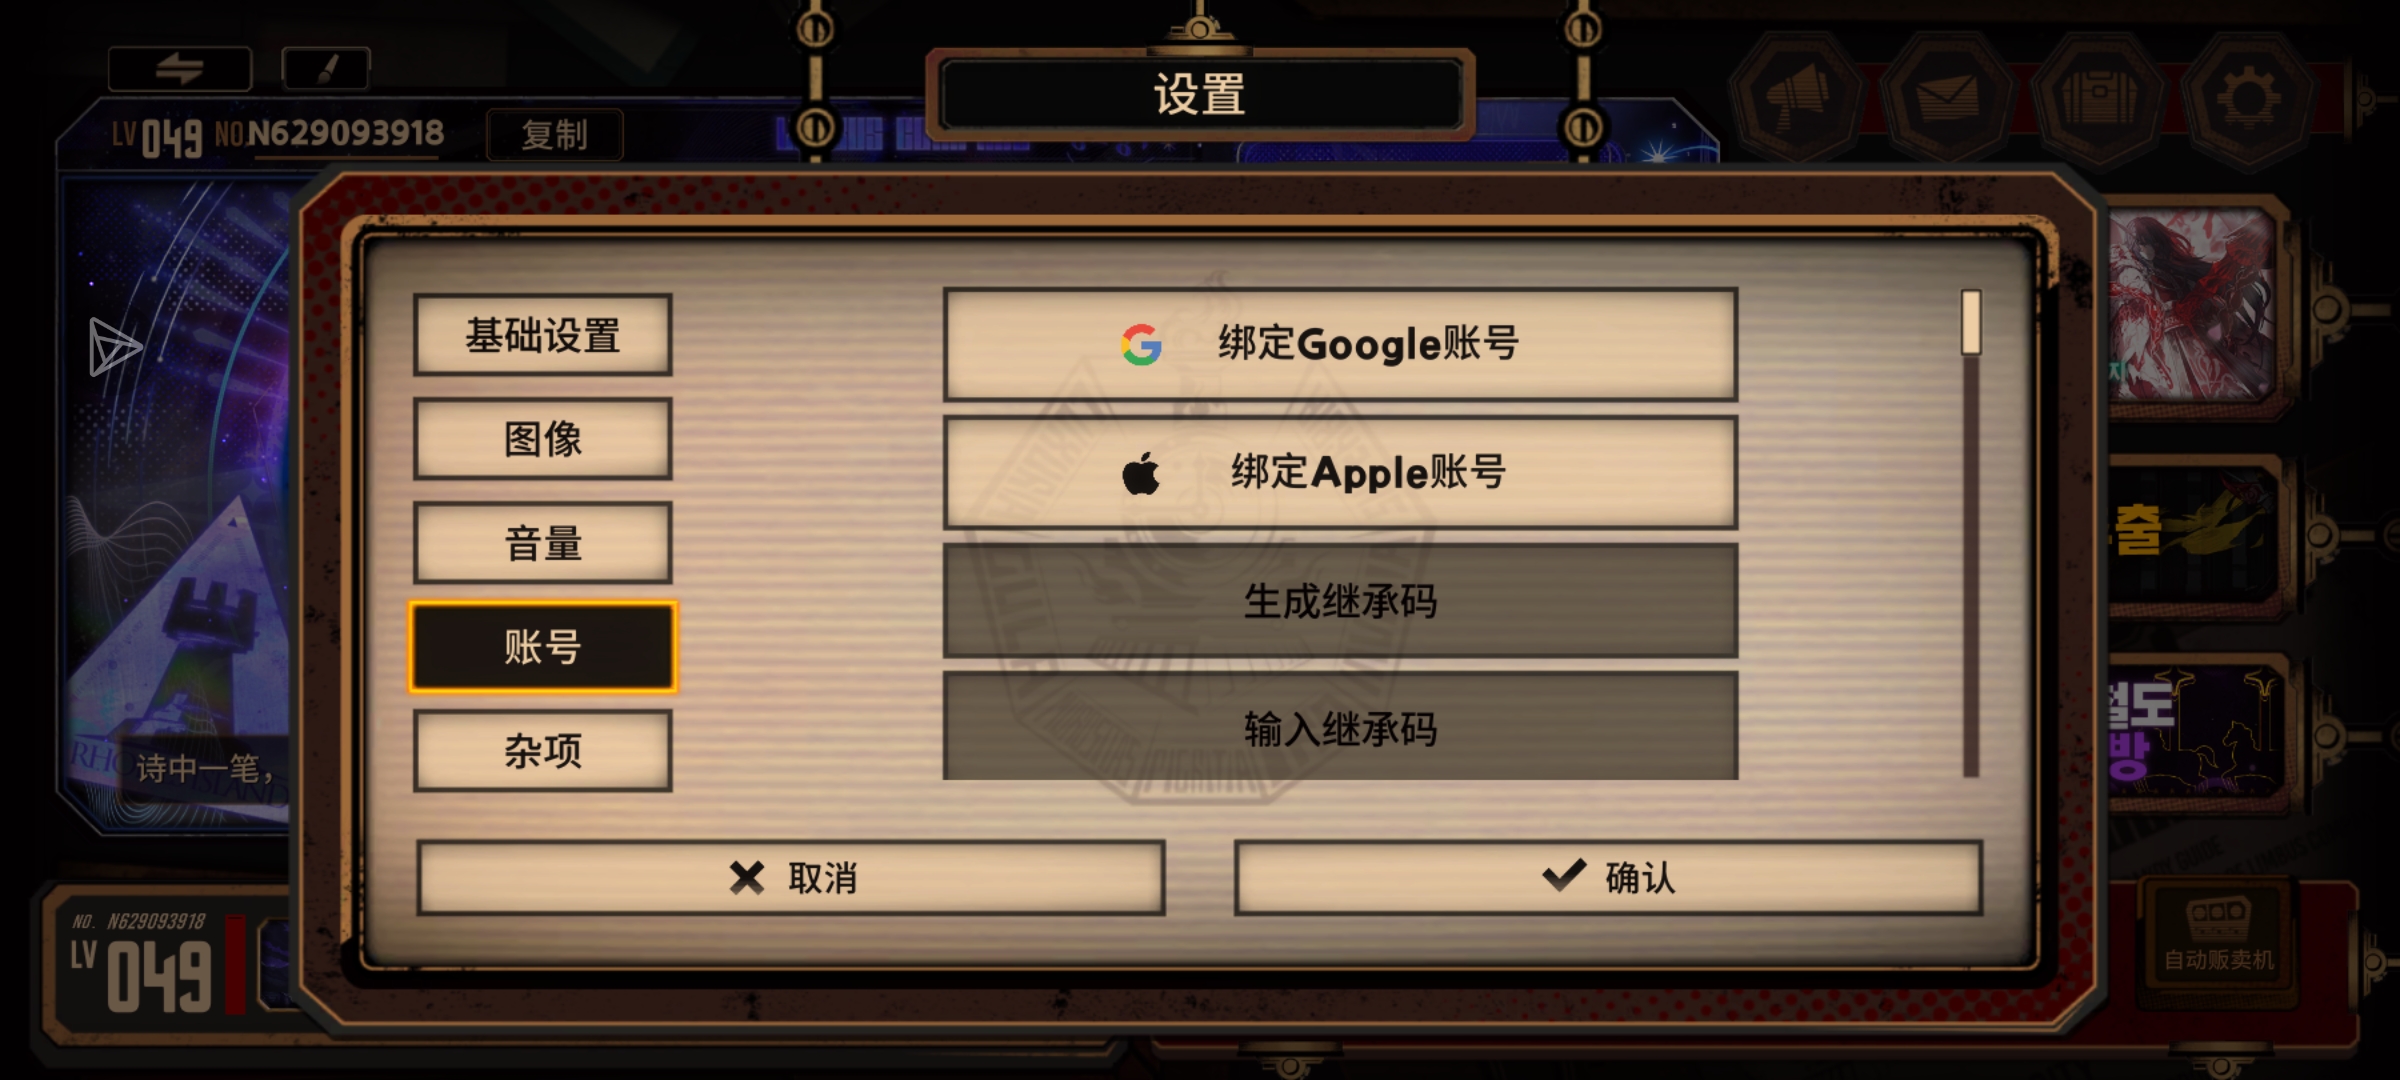Click the 输入继承码 button
Screen dimensions: 2400x1080
[x=1340, y=726]
